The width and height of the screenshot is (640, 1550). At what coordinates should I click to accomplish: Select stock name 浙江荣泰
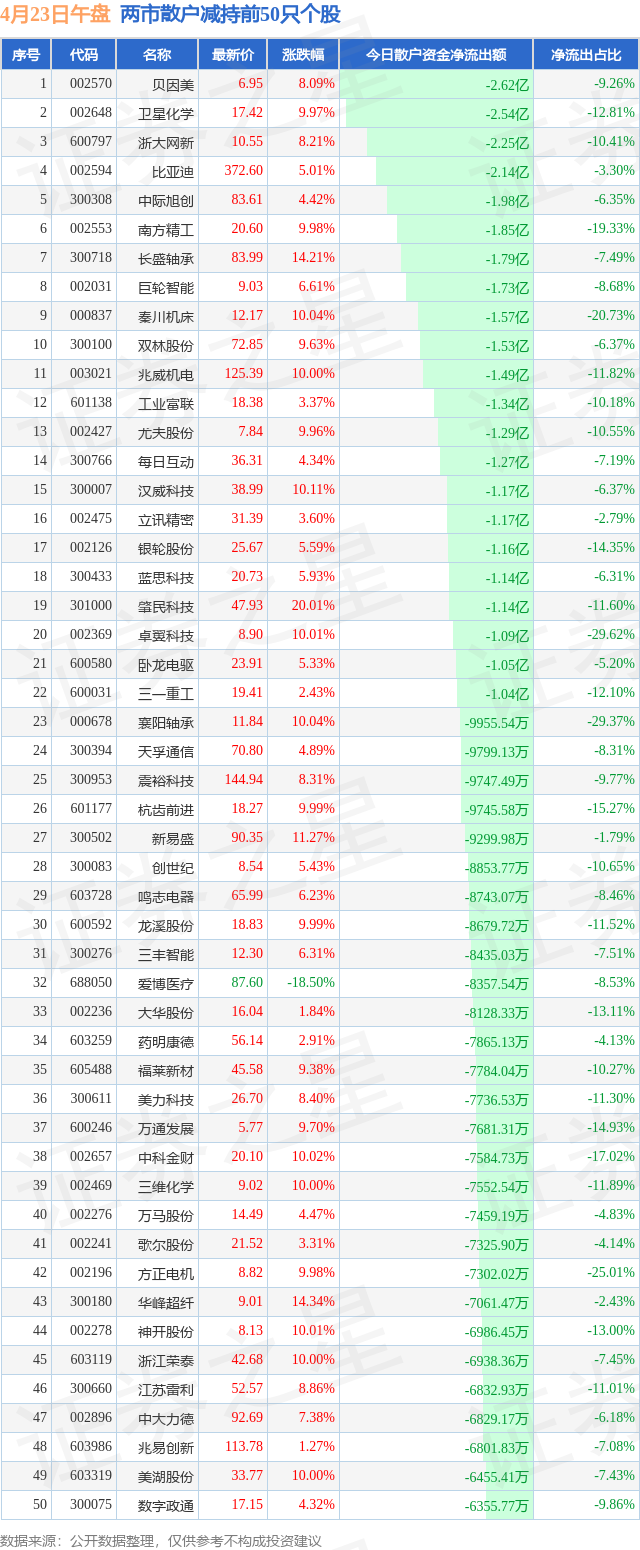(x=166, y=1361)
